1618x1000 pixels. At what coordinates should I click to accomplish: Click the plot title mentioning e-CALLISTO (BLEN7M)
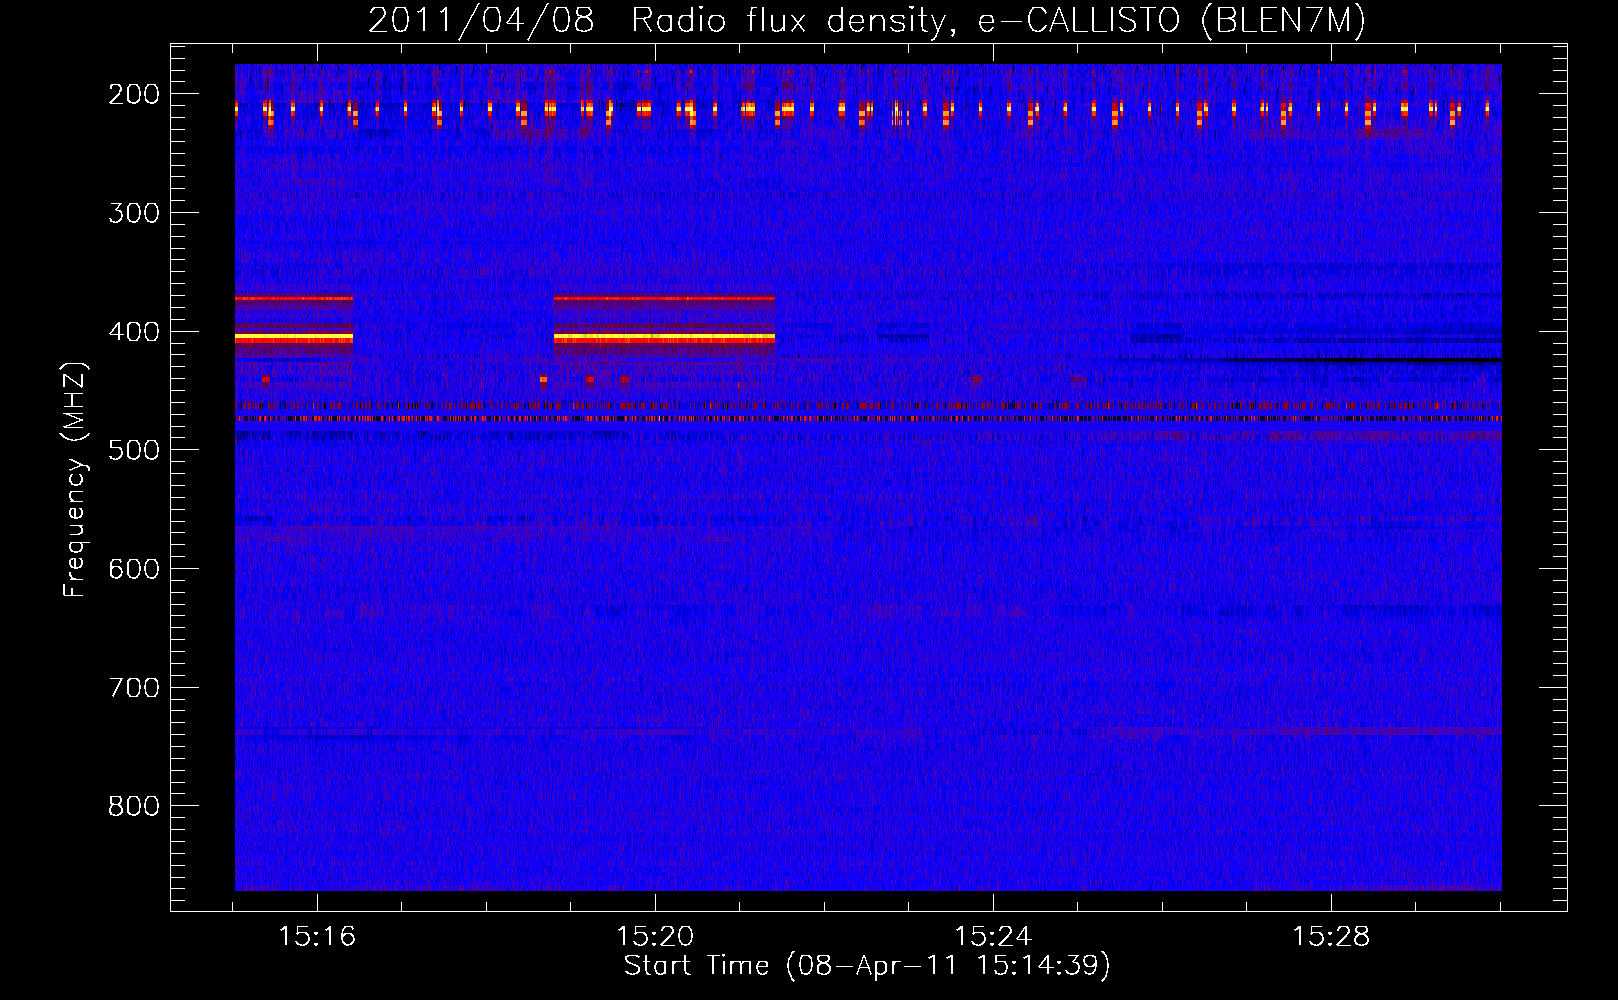(866, 21)
